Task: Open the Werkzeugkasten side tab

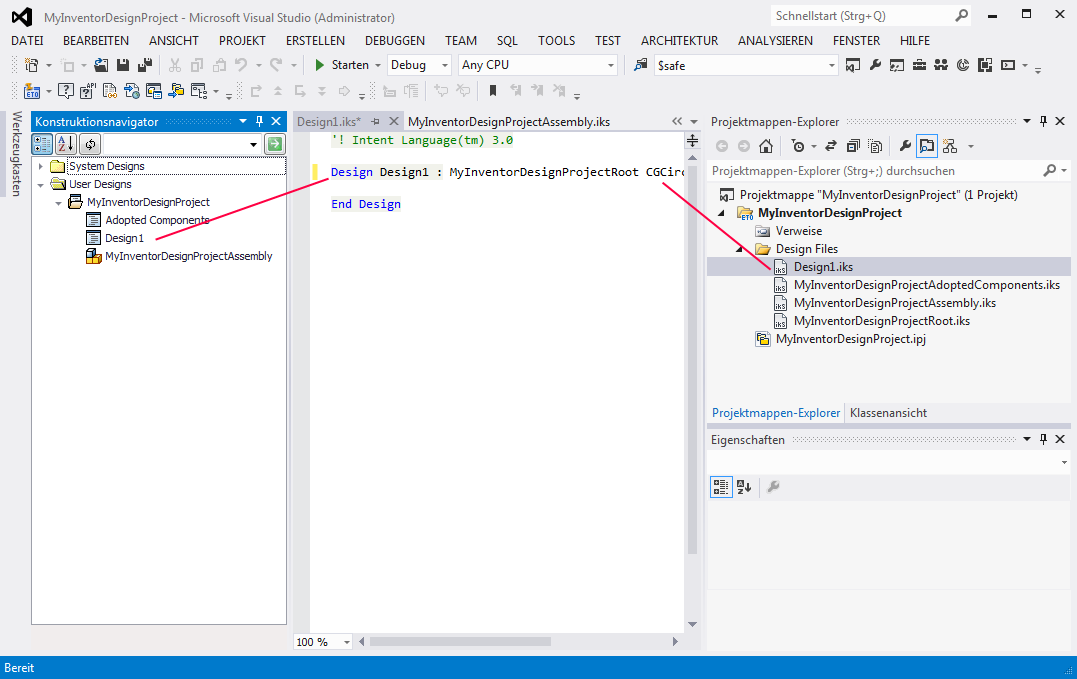Action: click(x=17, y=154)
